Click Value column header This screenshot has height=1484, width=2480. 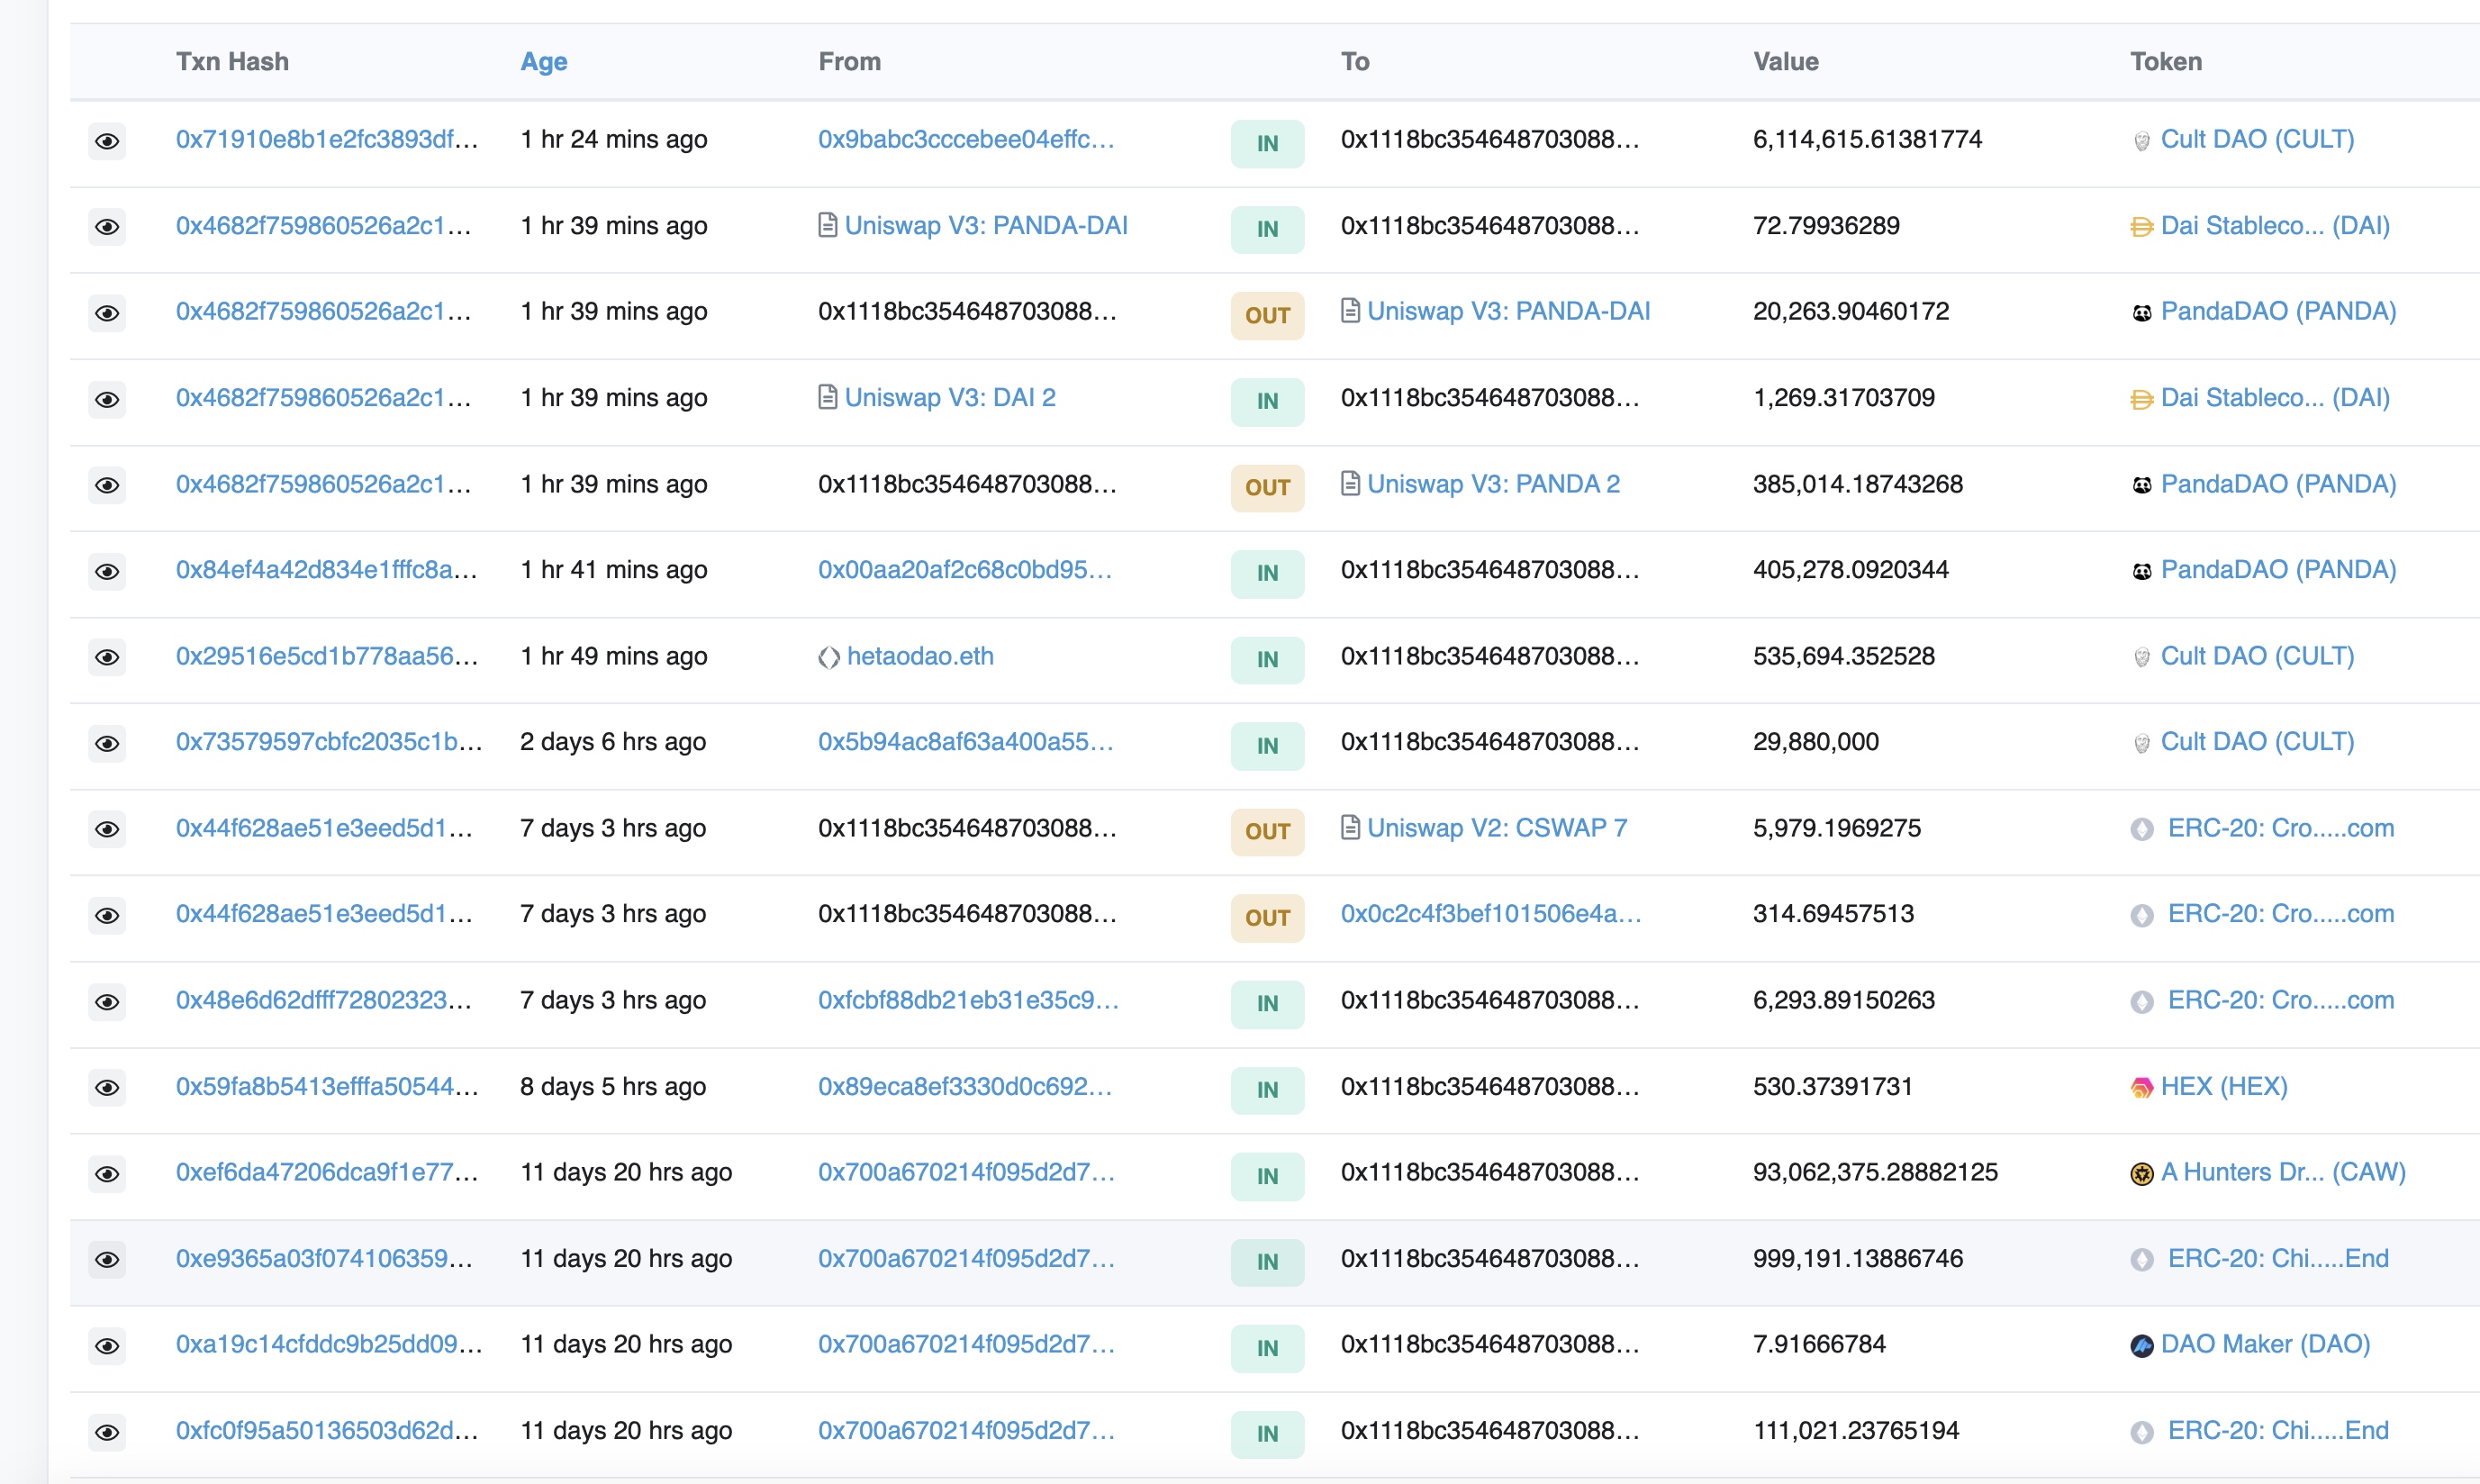[x=1786, y=62]
